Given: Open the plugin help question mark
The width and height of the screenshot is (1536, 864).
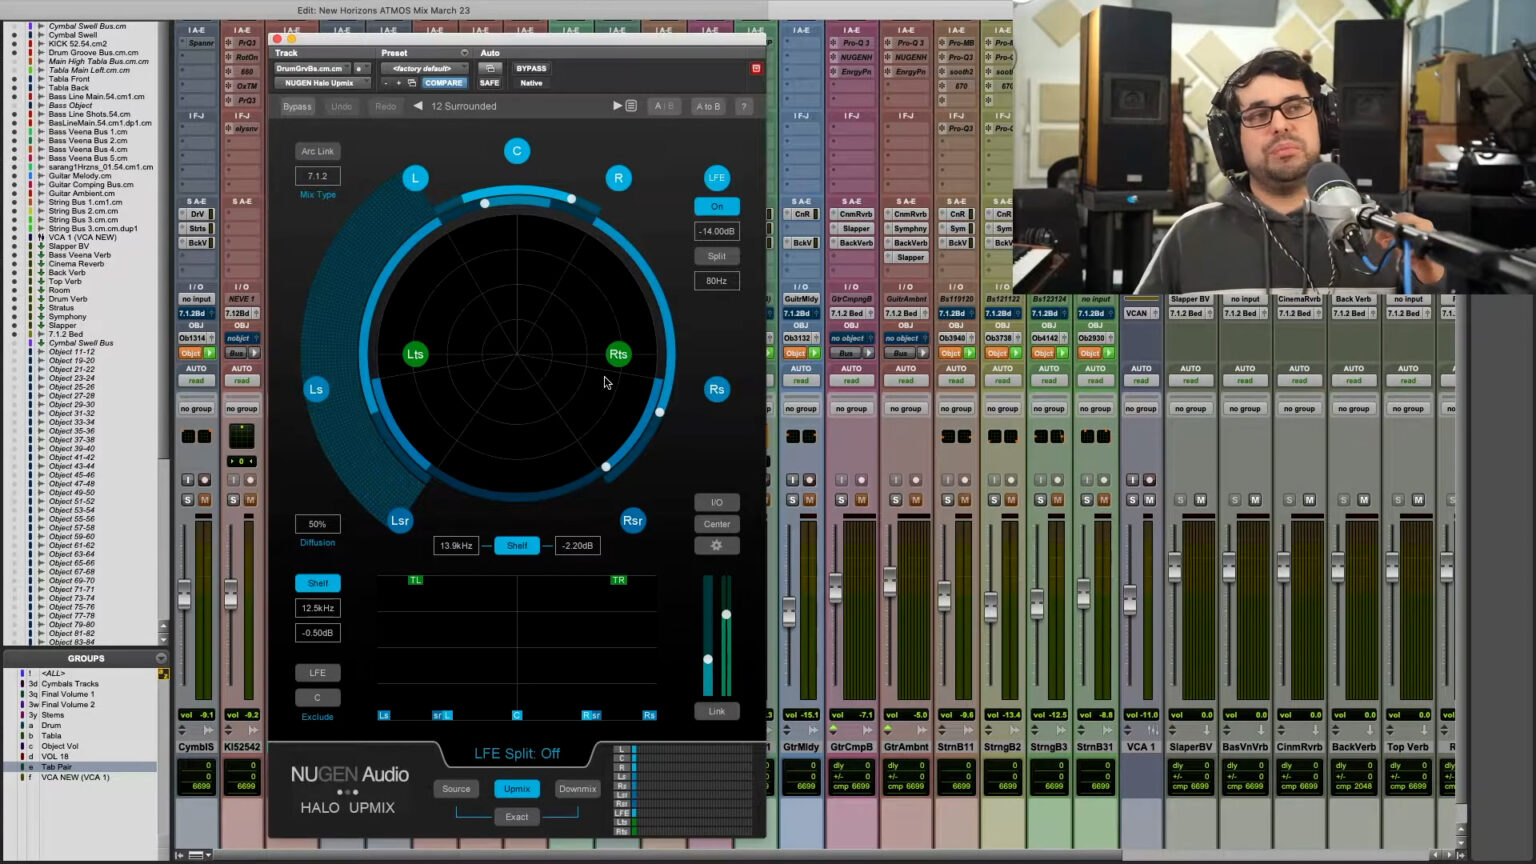Looking at the screenshot, I should point(743,106).
